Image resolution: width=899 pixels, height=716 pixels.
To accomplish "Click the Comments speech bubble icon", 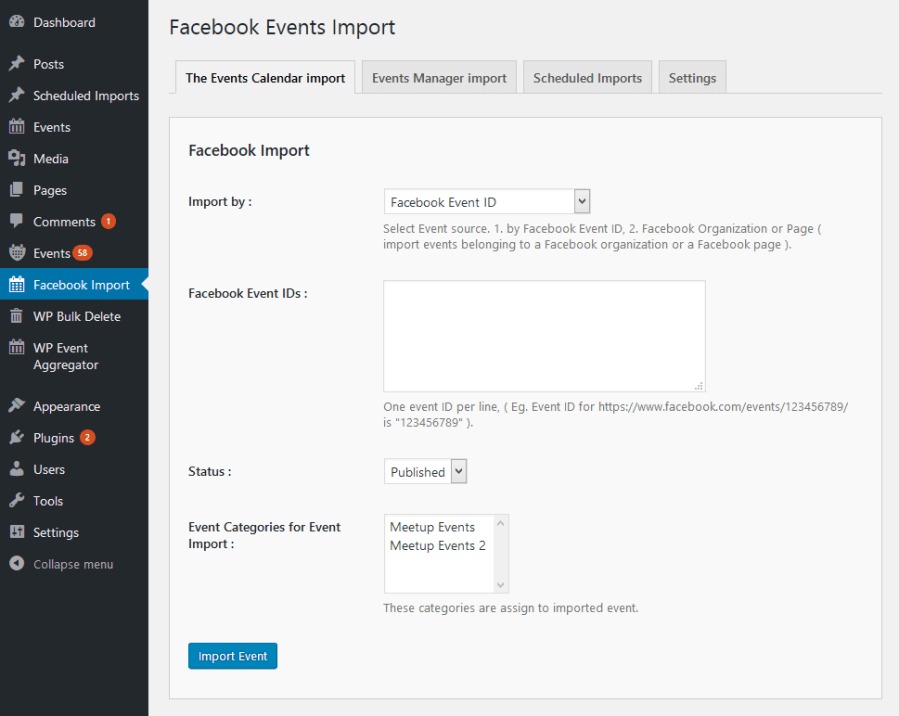I will tap(16, 221).
